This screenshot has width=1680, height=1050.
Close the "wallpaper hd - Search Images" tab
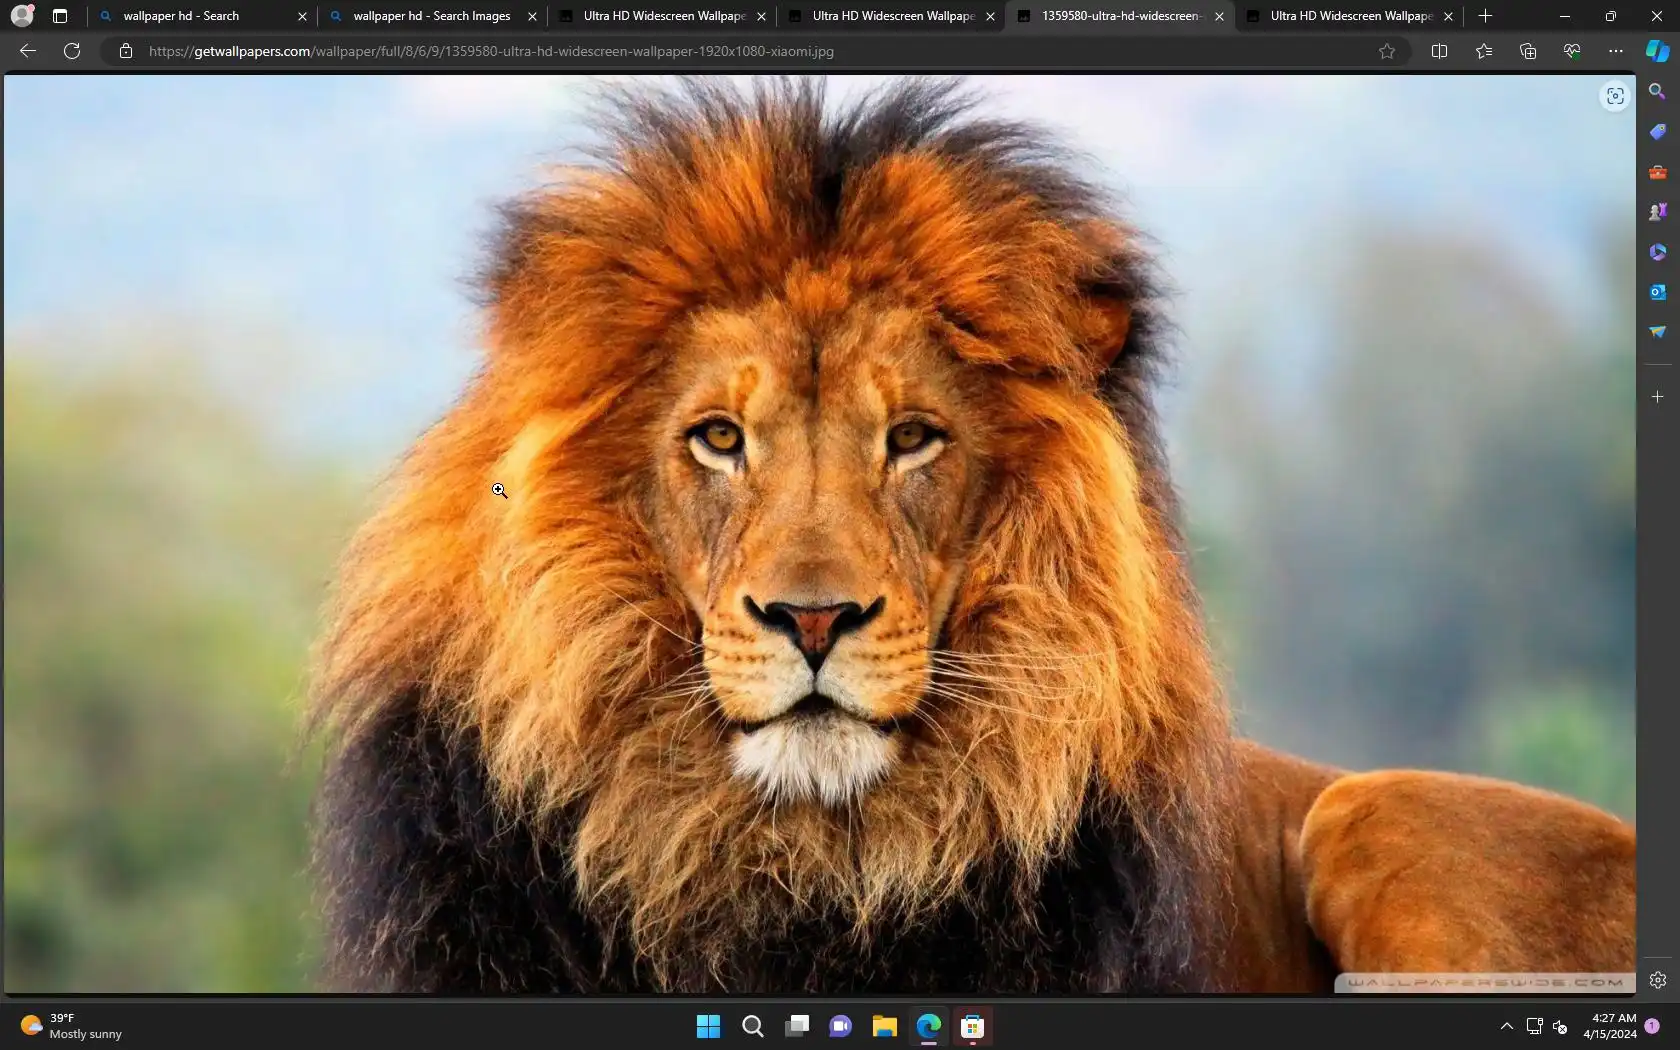click(532, 16)
